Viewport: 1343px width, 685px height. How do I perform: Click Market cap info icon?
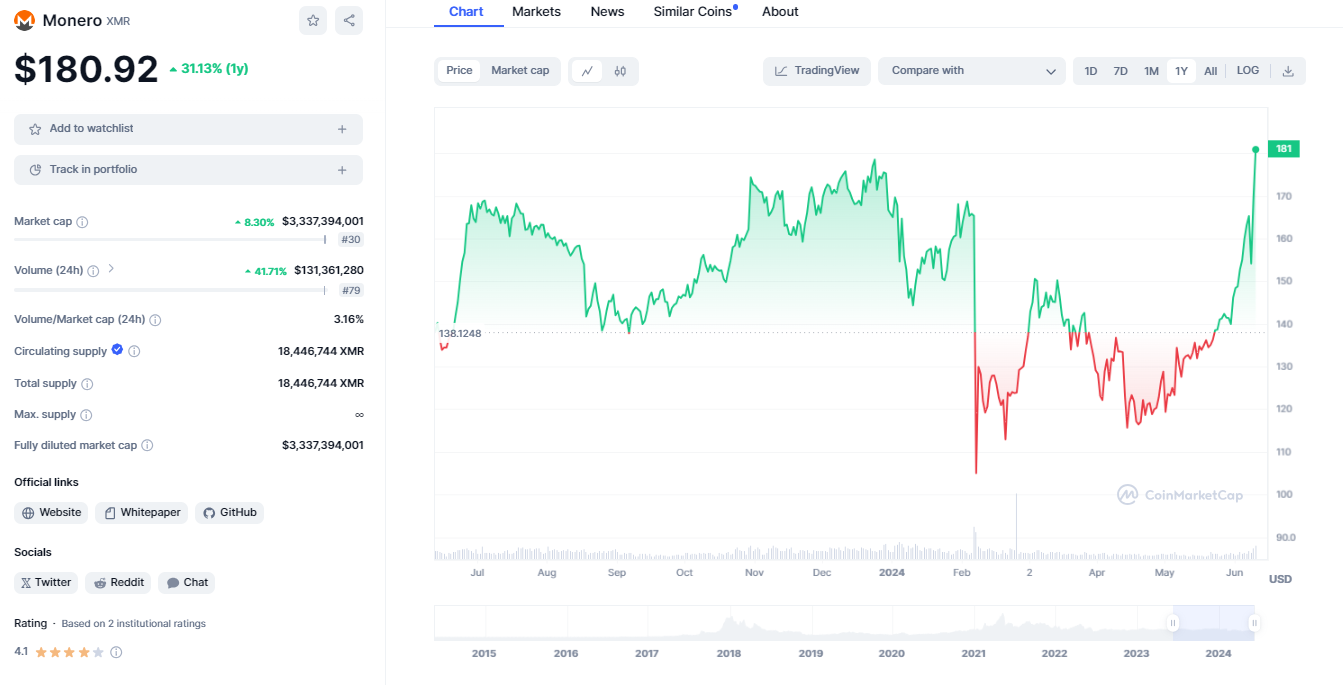pos(82,222)
